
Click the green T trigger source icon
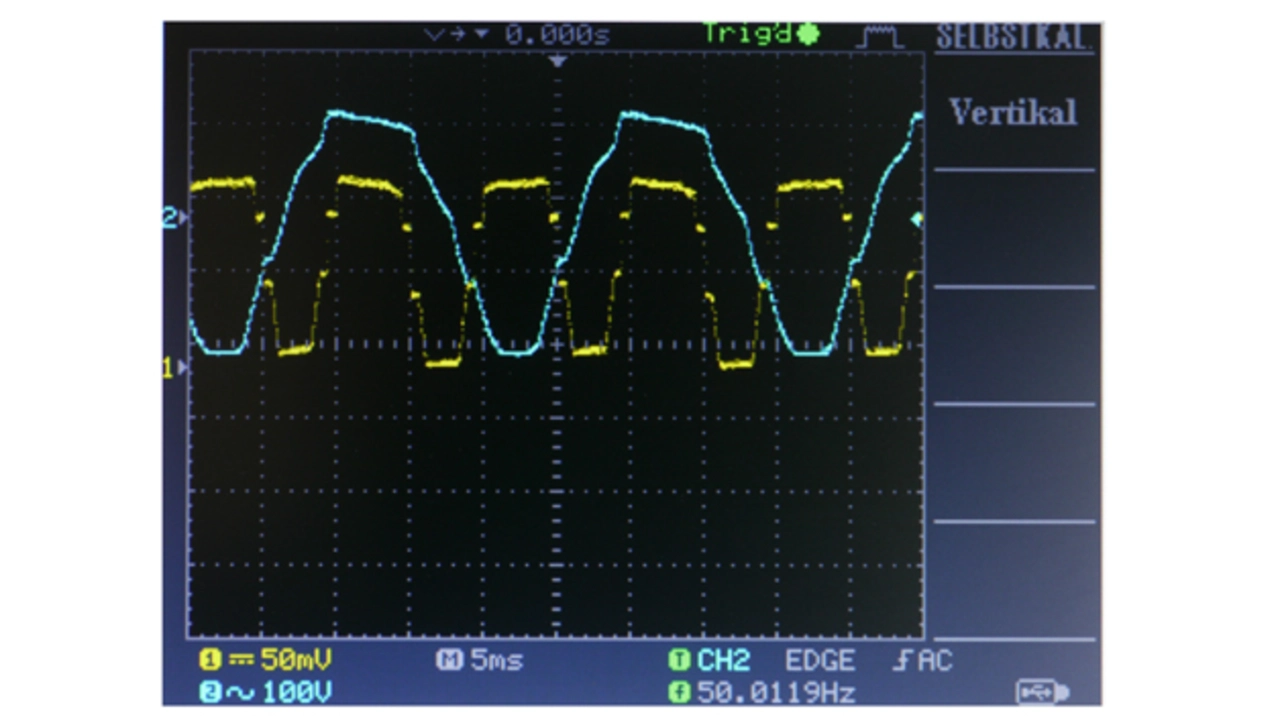pyautogui.click(x=679, y=660)
